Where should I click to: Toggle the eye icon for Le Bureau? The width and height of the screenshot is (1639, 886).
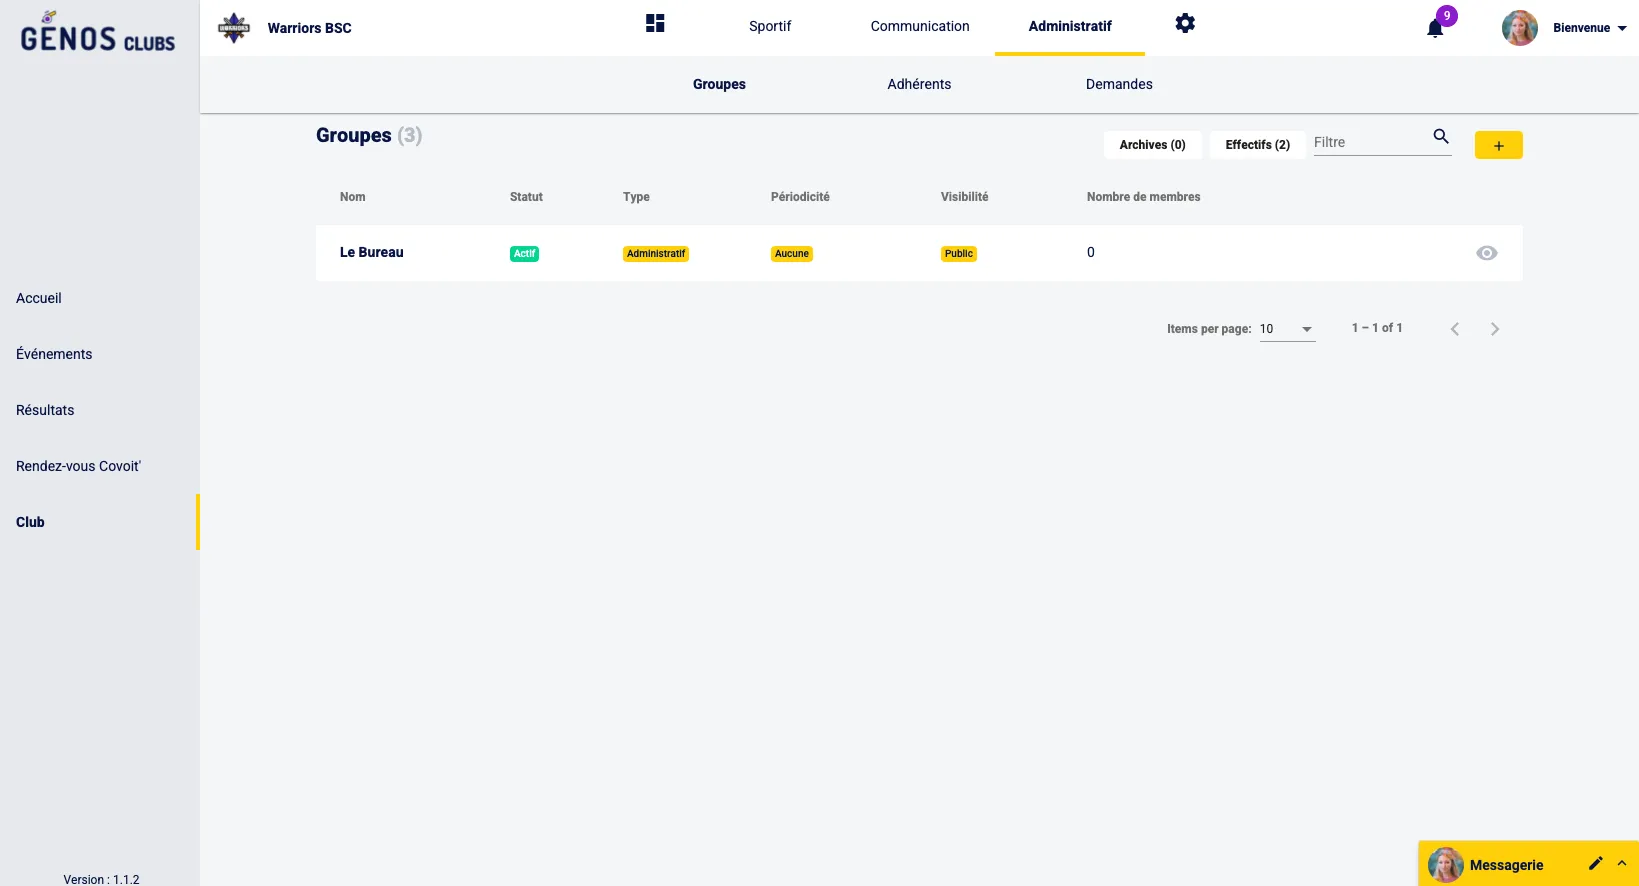coord(1486,253)
